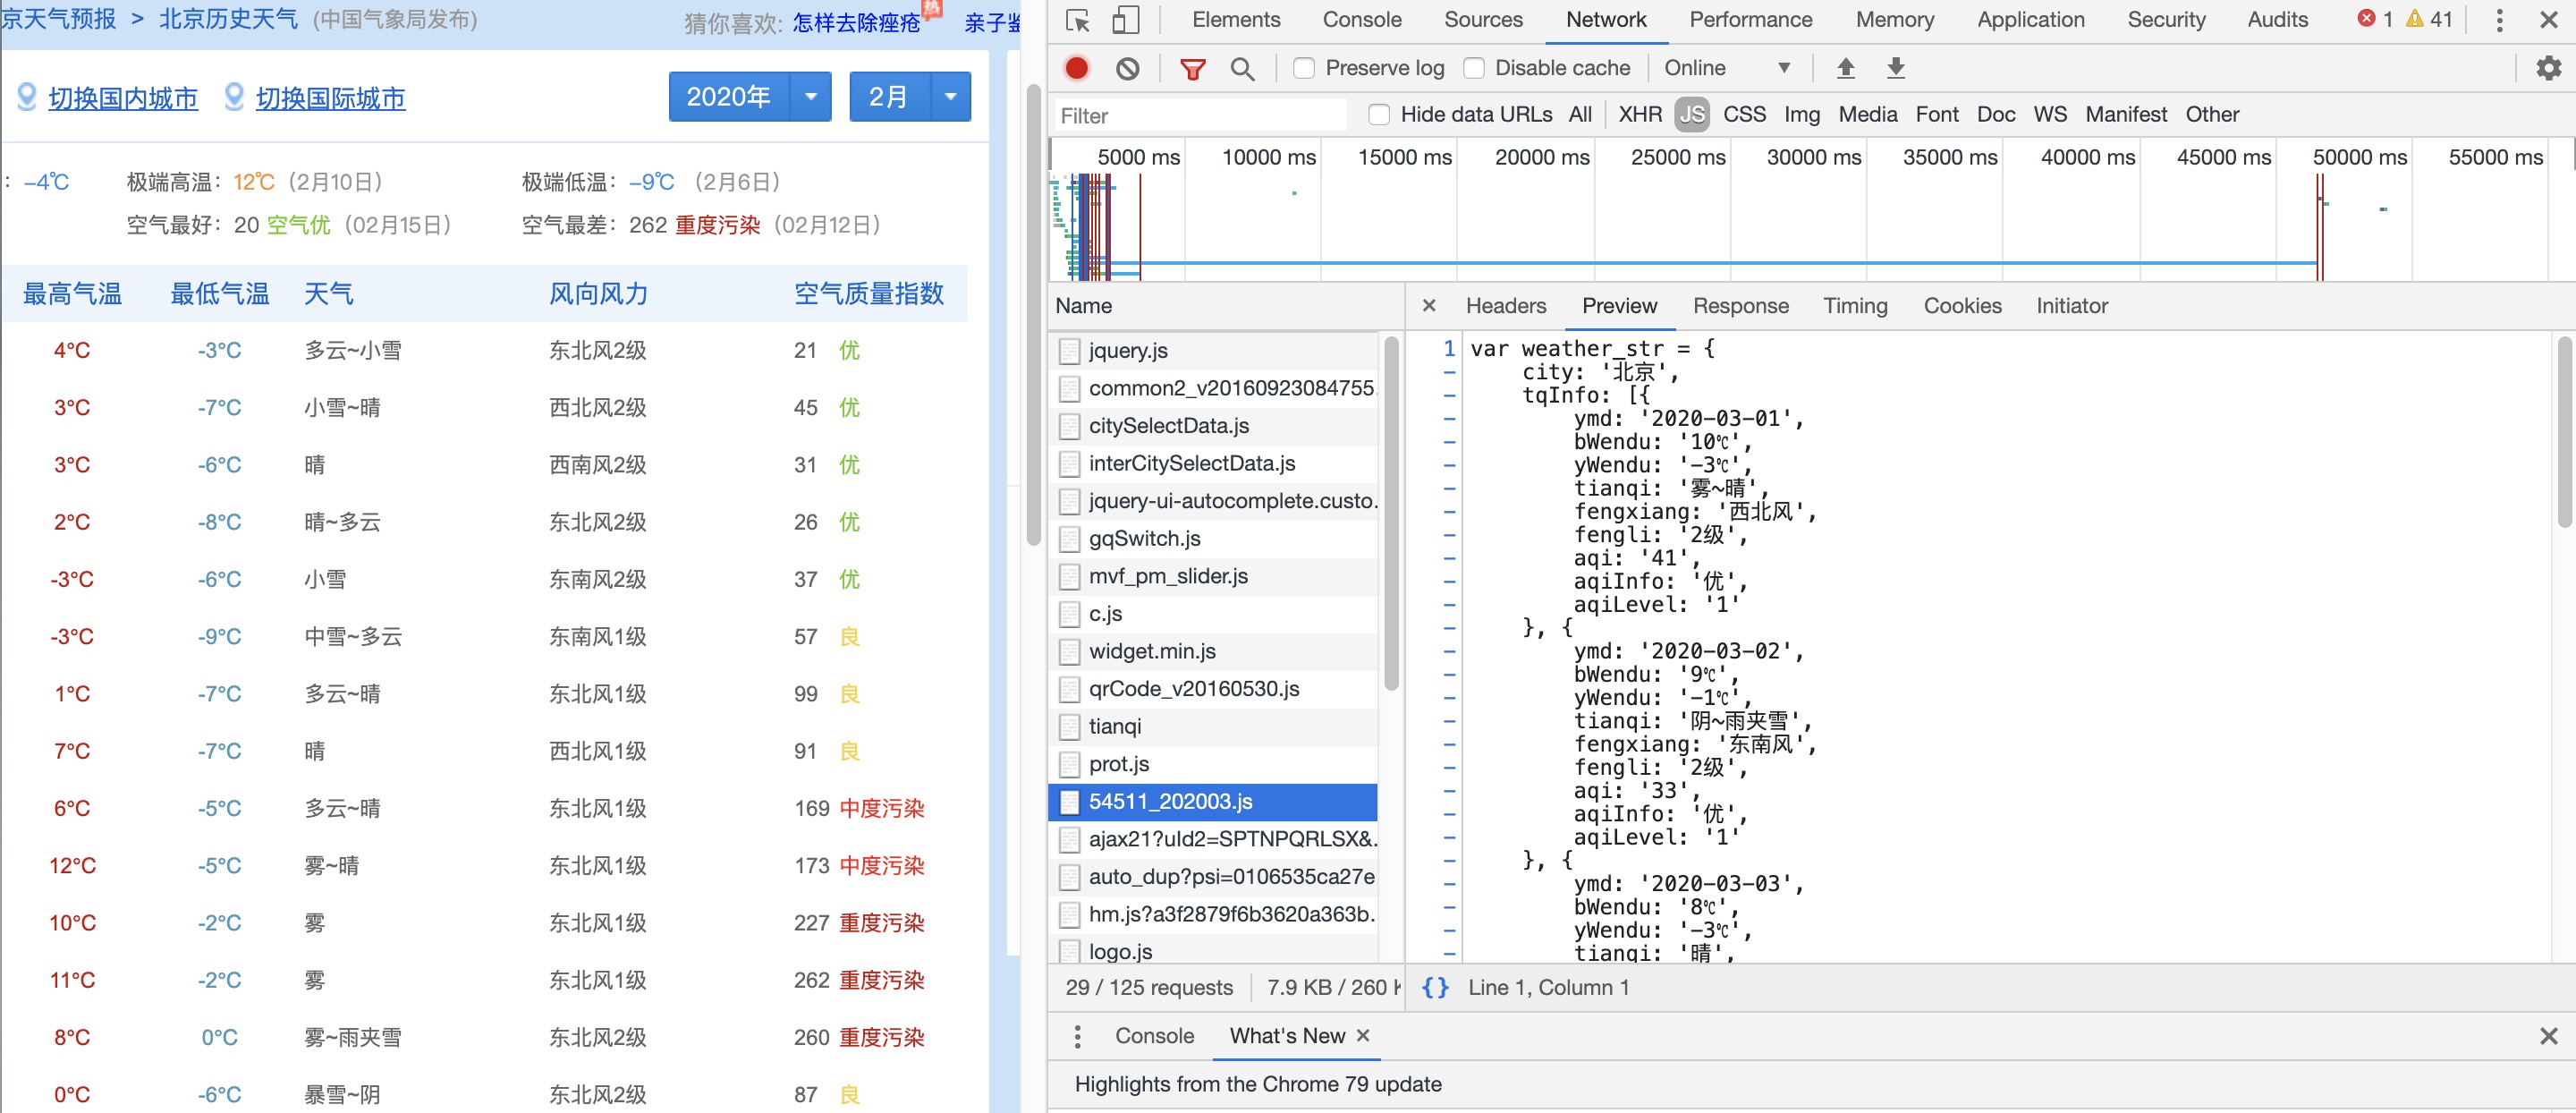Viewport: 2576px width, 1113px height.
Task: Open the Response tab
Action: pyautogui.click(x=1740, y=305)
